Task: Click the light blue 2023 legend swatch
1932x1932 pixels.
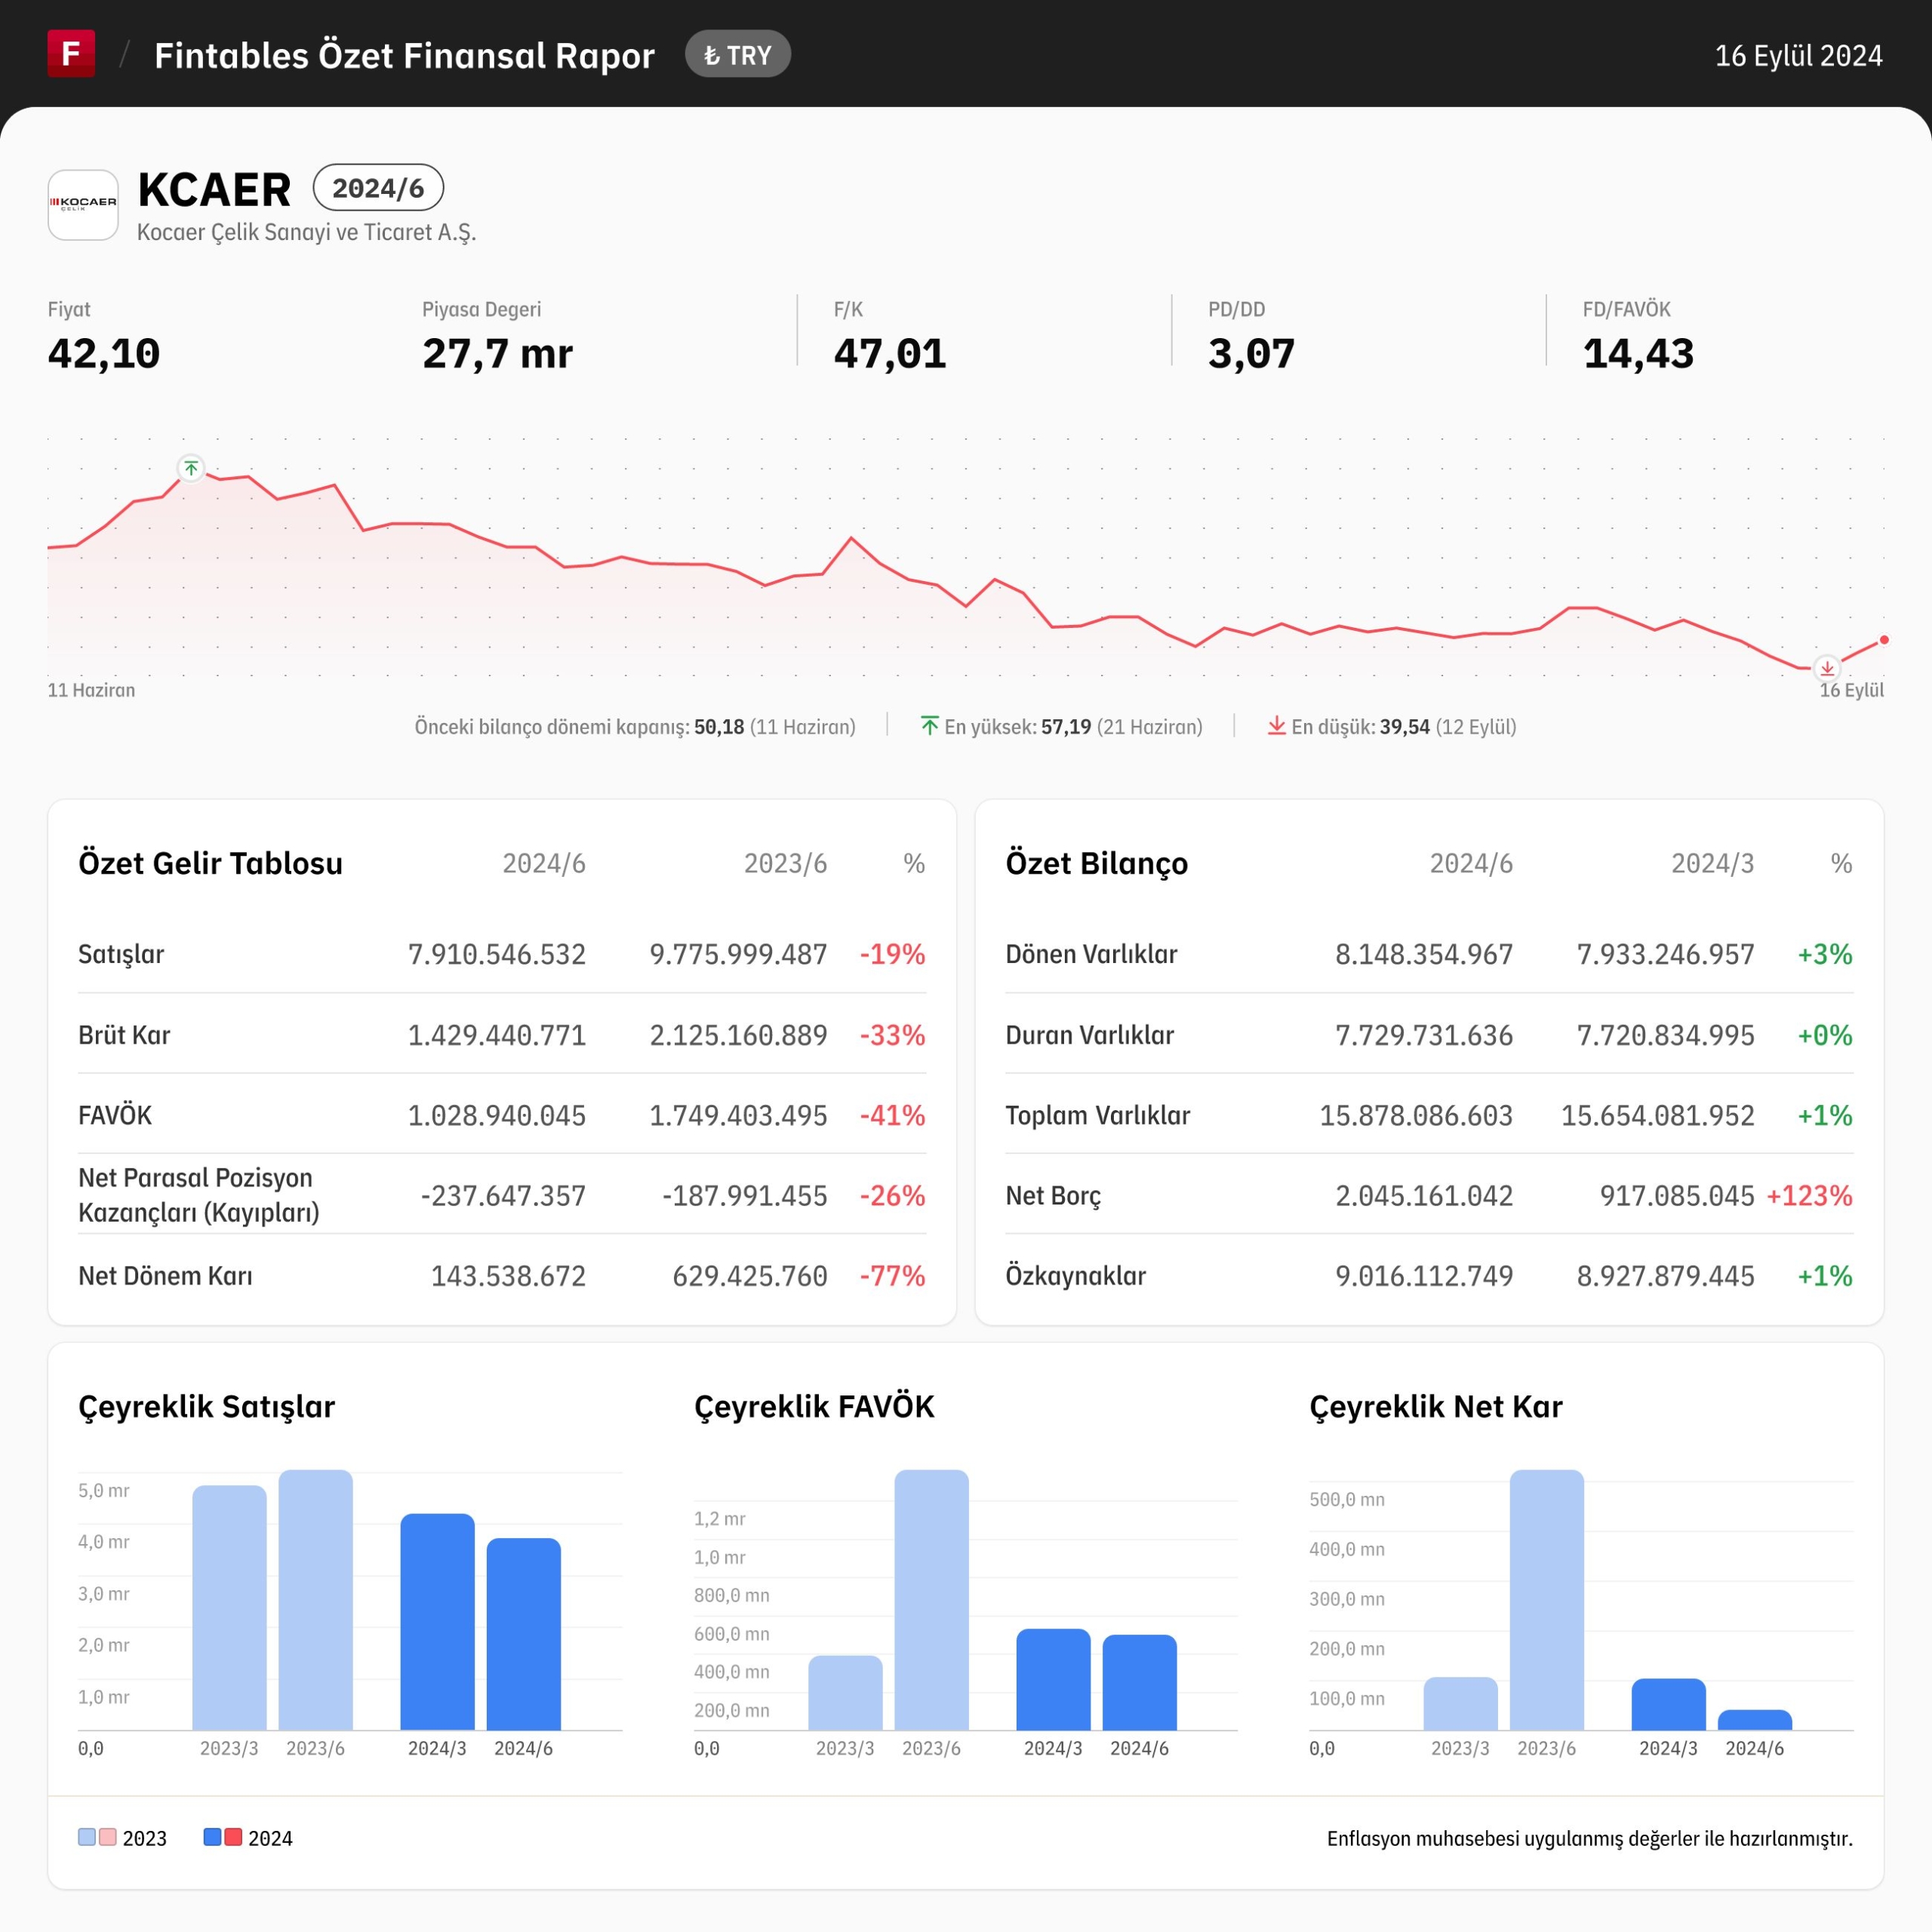Action: pyautogui.click(x=87, y=1837)
